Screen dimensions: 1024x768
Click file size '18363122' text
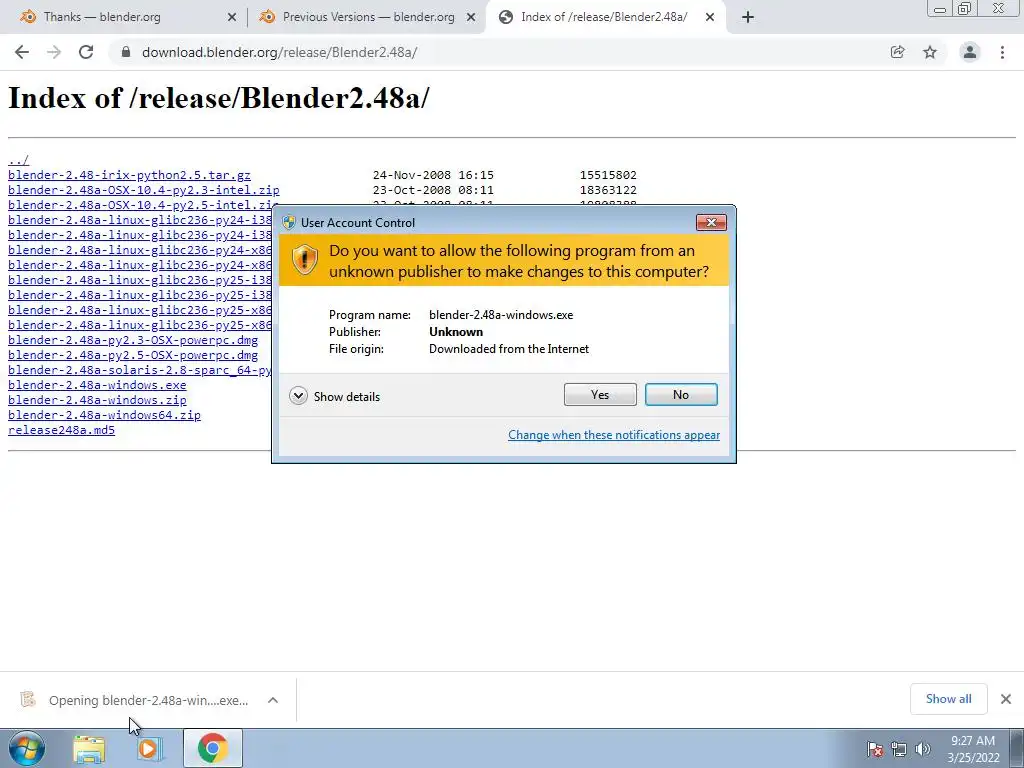[x=608, y=190]
